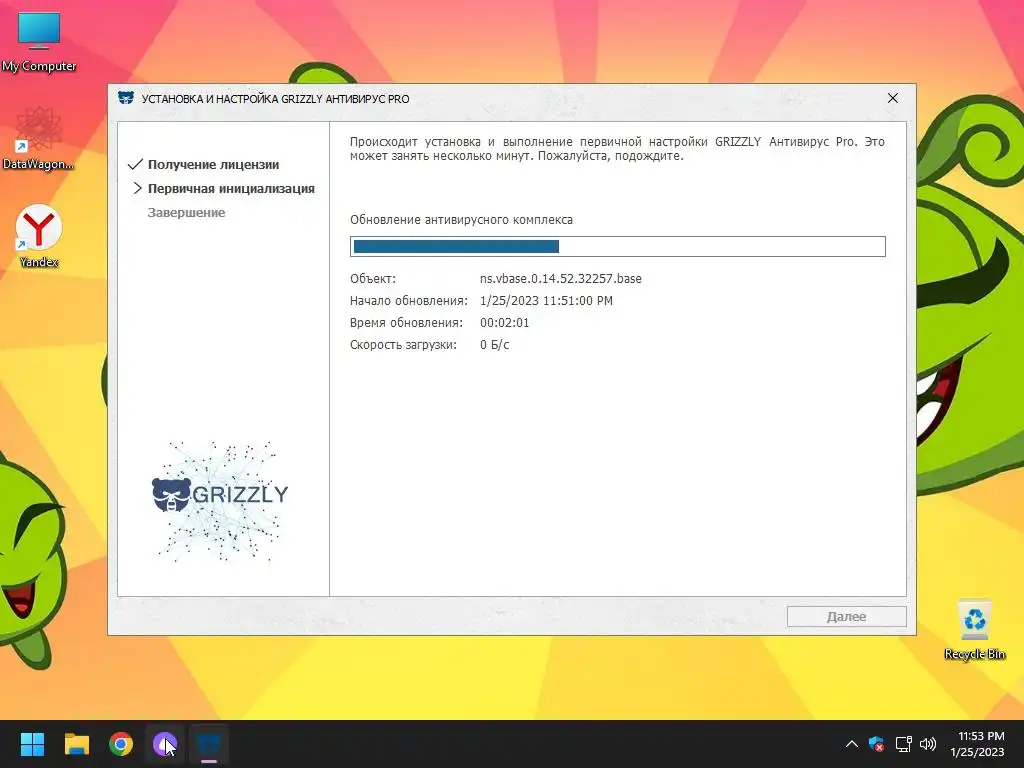Open Windows Security tray icon
The height and width of the screenshot is (768, 1024).
(x=876, y=744)
